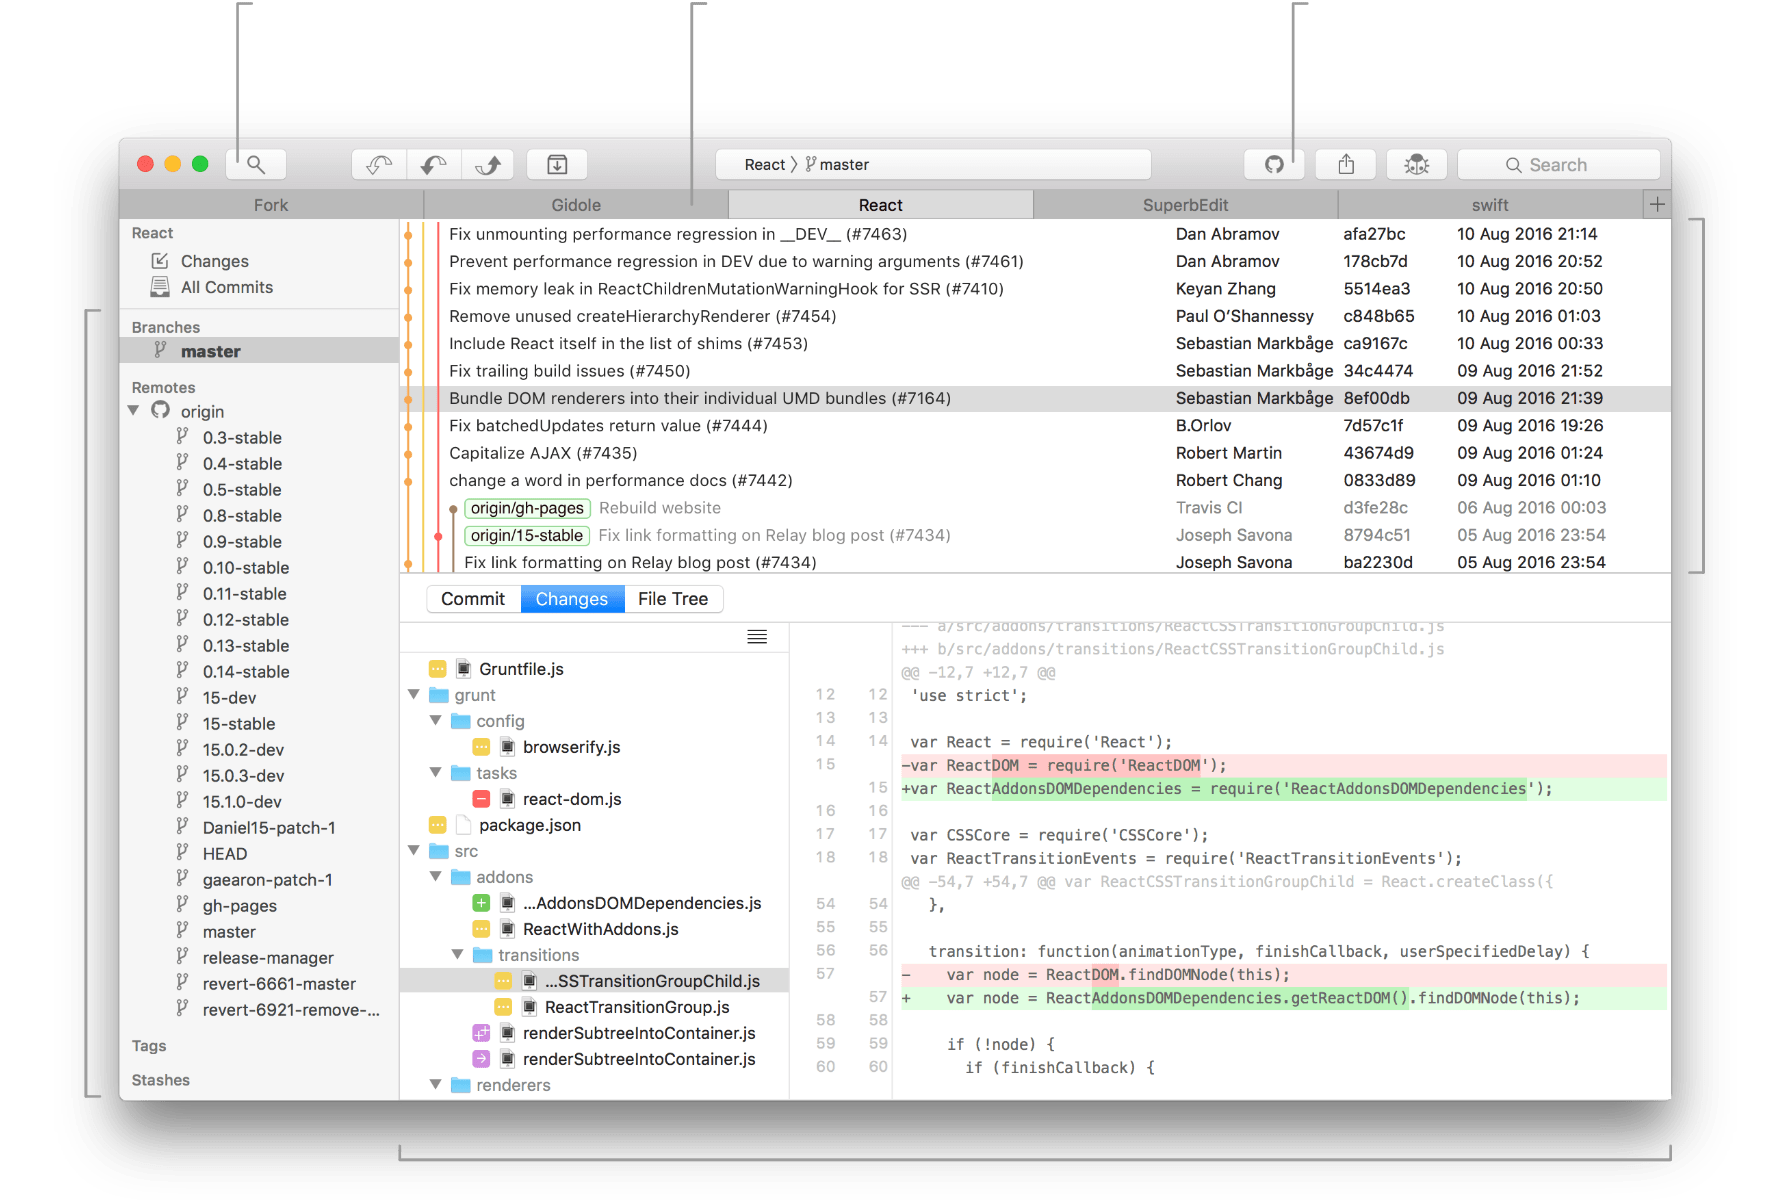Click the Pull toolbar icon
Viewport: 1780px width, 1200px height.
coord(434,164)
